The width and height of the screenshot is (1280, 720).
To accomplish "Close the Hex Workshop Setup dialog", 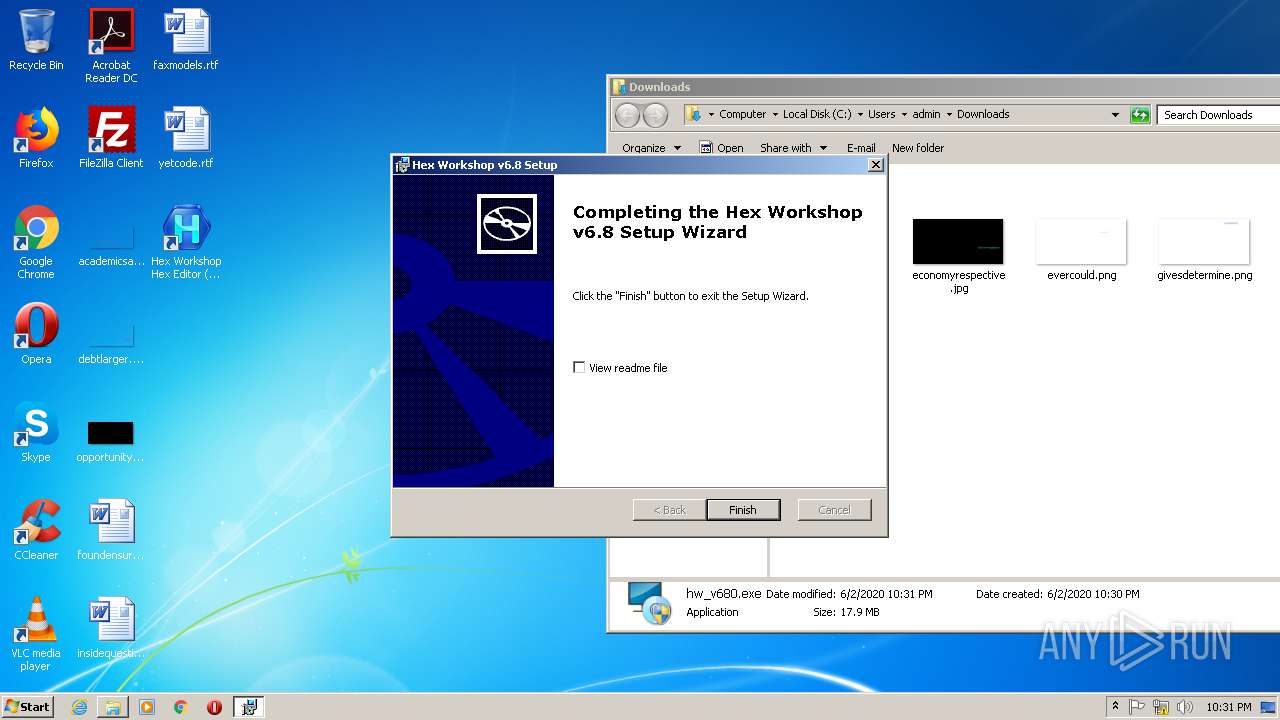I will tap(875, 165).
